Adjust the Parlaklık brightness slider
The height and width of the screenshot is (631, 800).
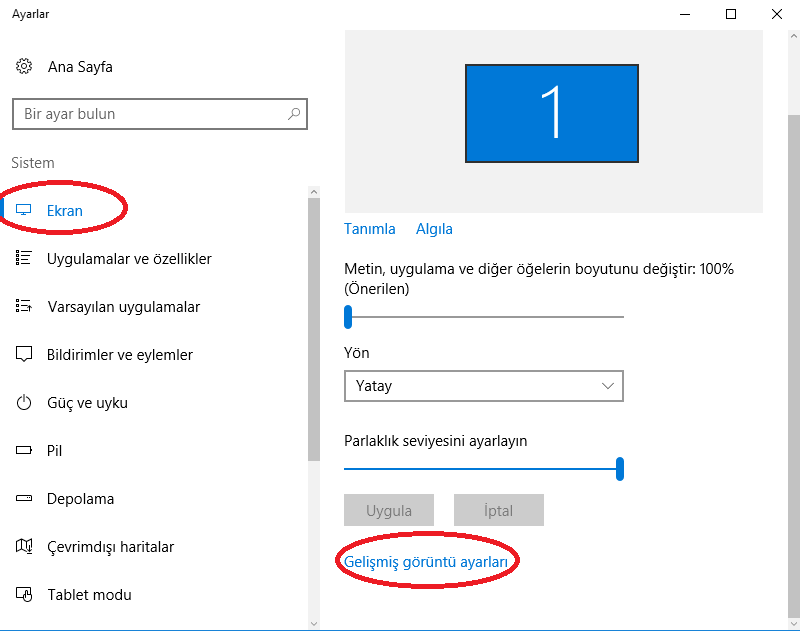click(x=620, y=468)
